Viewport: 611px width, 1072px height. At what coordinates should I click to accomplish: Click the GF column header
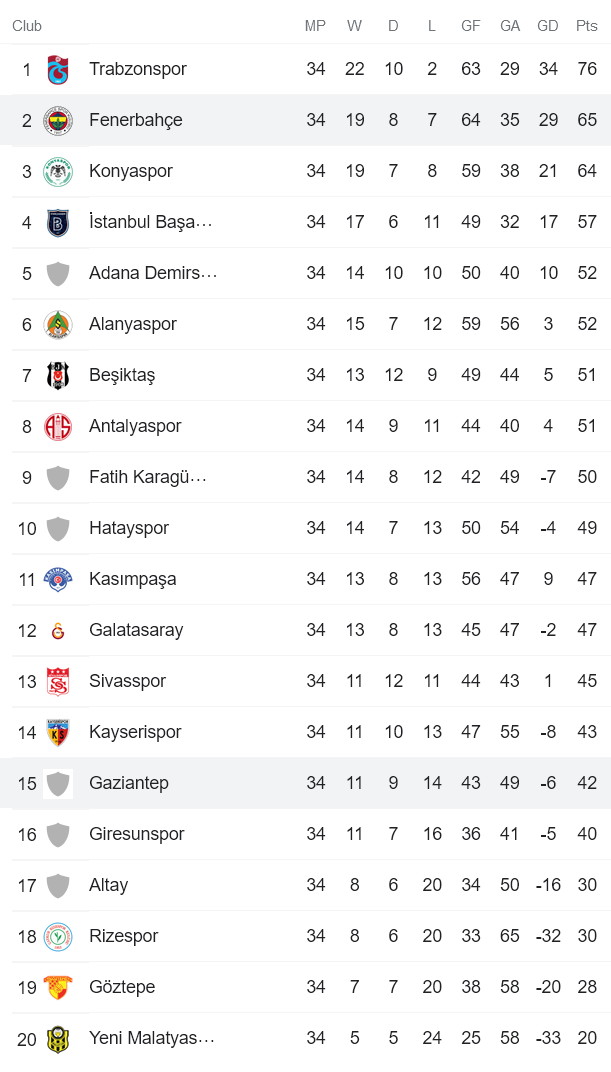(x=470, y=26)
